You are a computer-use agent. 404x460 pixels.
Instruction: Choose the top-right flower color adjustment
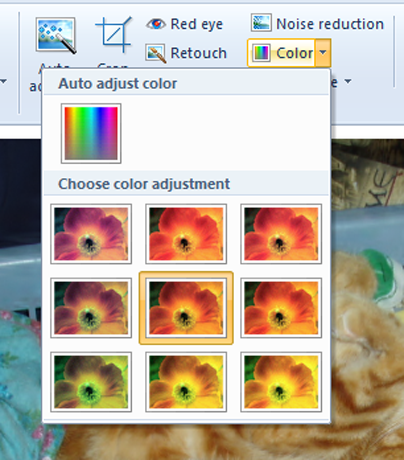(x=281, y=234)
